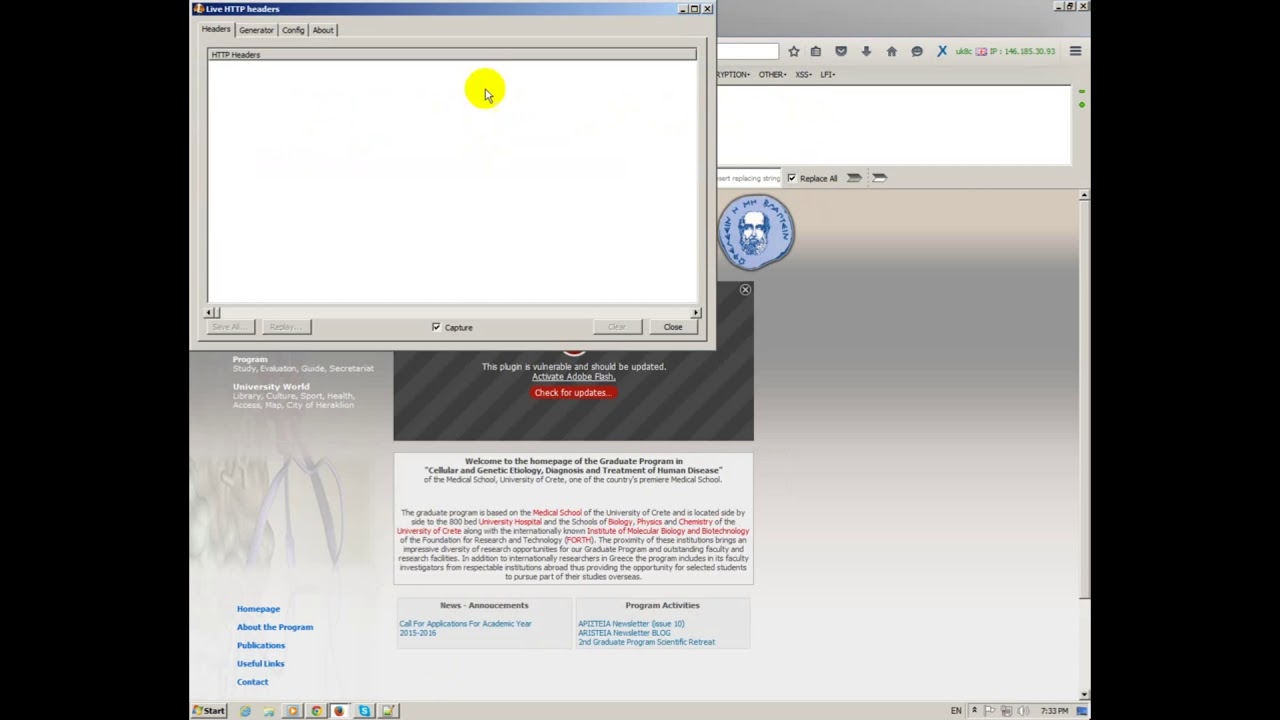1280x720 pixels.
Task: Click the Replay button
Action: click(x=285, y=327)
